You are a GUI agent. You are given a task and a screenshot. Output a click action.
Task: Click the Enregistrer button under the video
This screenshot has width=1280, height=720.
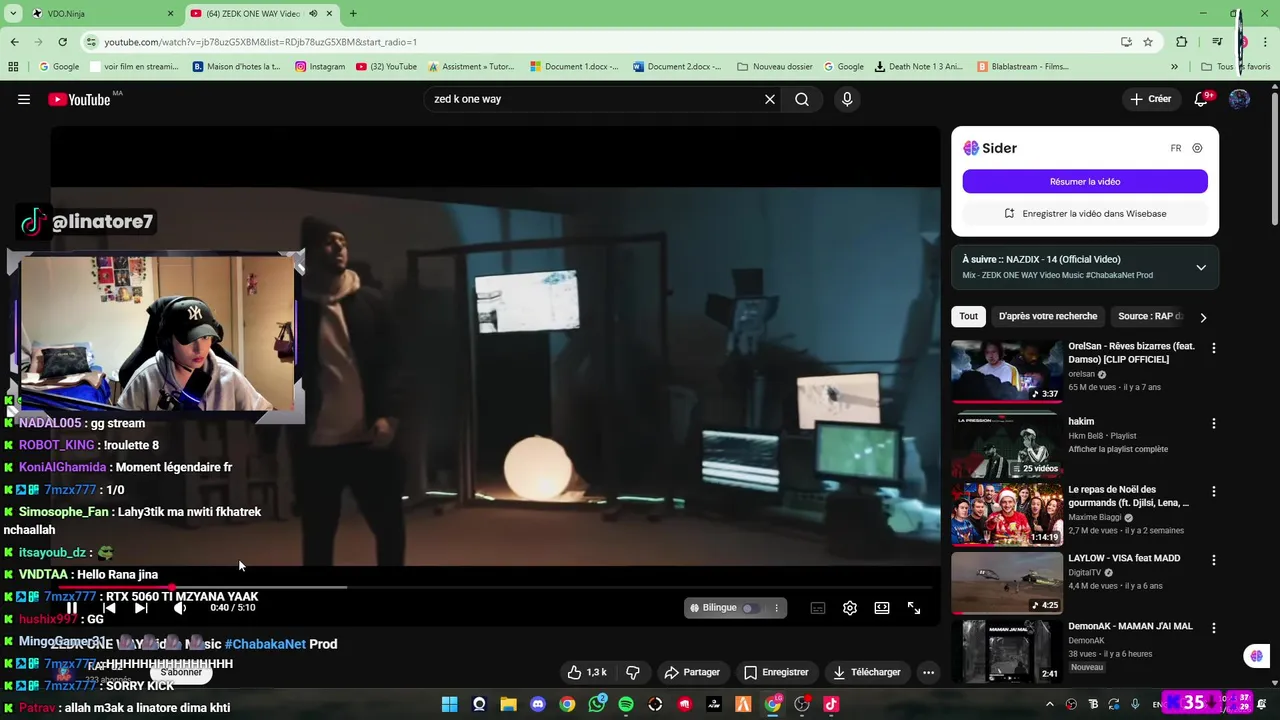[x=776, y=672]
